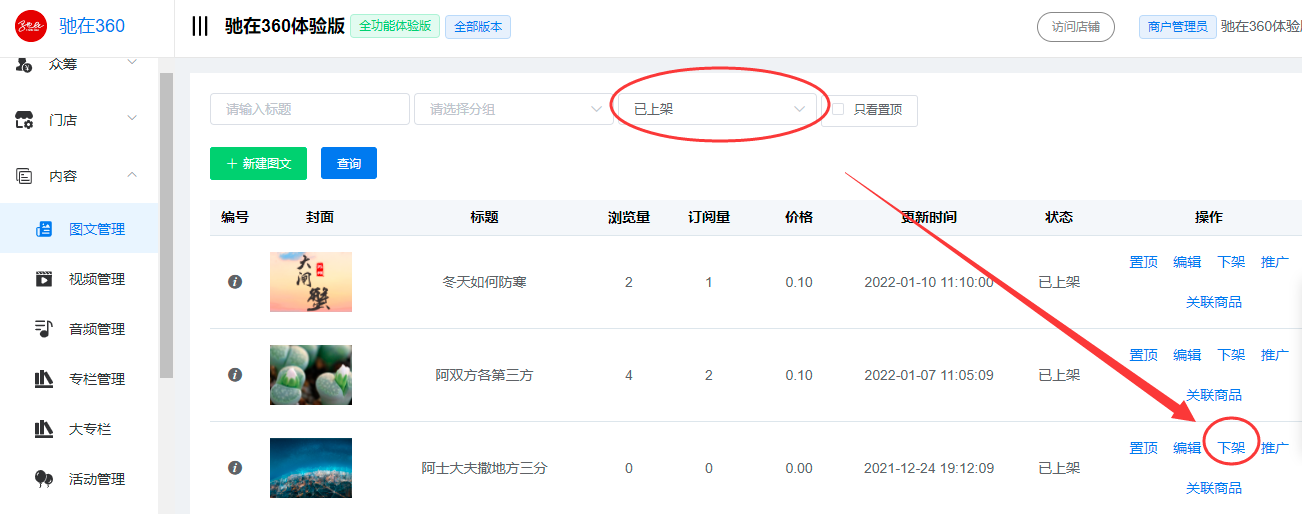The image size is (1302, 514).
Task: Toggle the sidebar collapse bars icon
Action: tap(200, 26)
